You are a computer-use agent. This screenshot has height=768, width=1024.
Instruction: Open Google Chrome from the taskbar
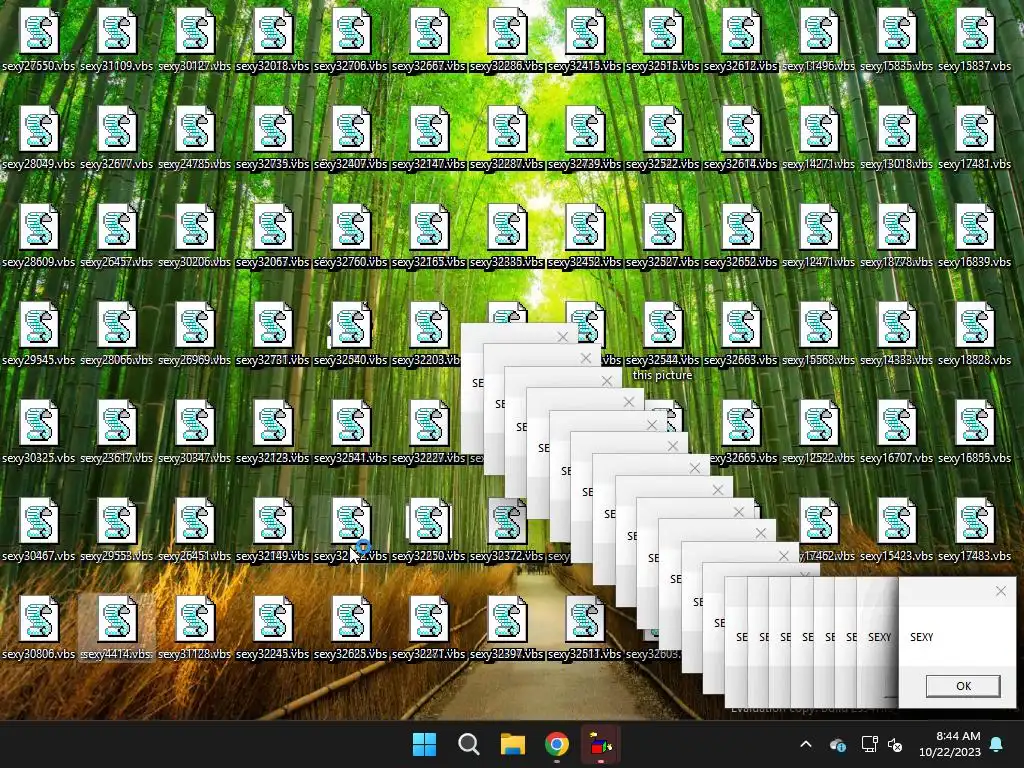tap(556, 744)
